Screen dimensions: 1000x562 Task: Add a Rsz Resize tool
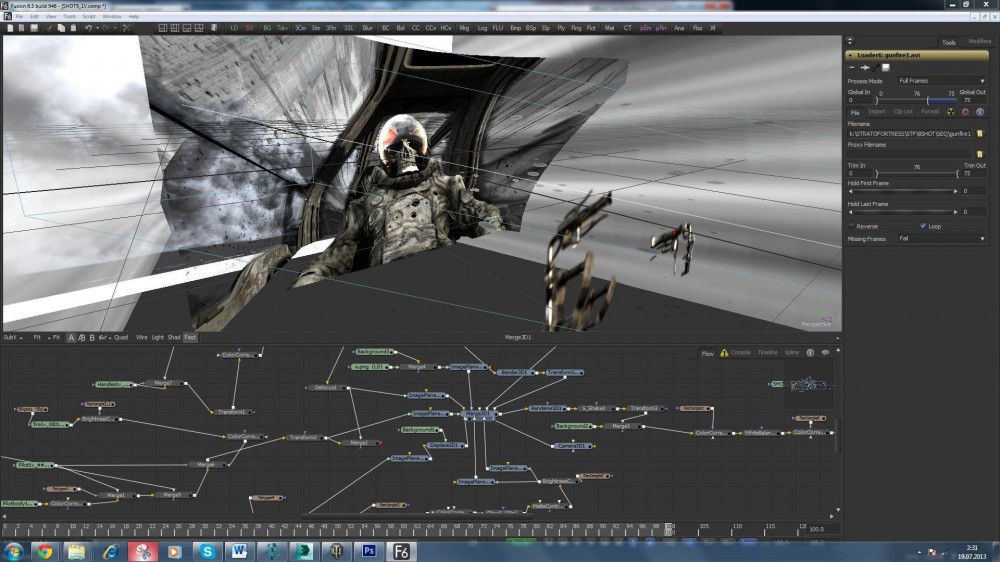point(698,28)
